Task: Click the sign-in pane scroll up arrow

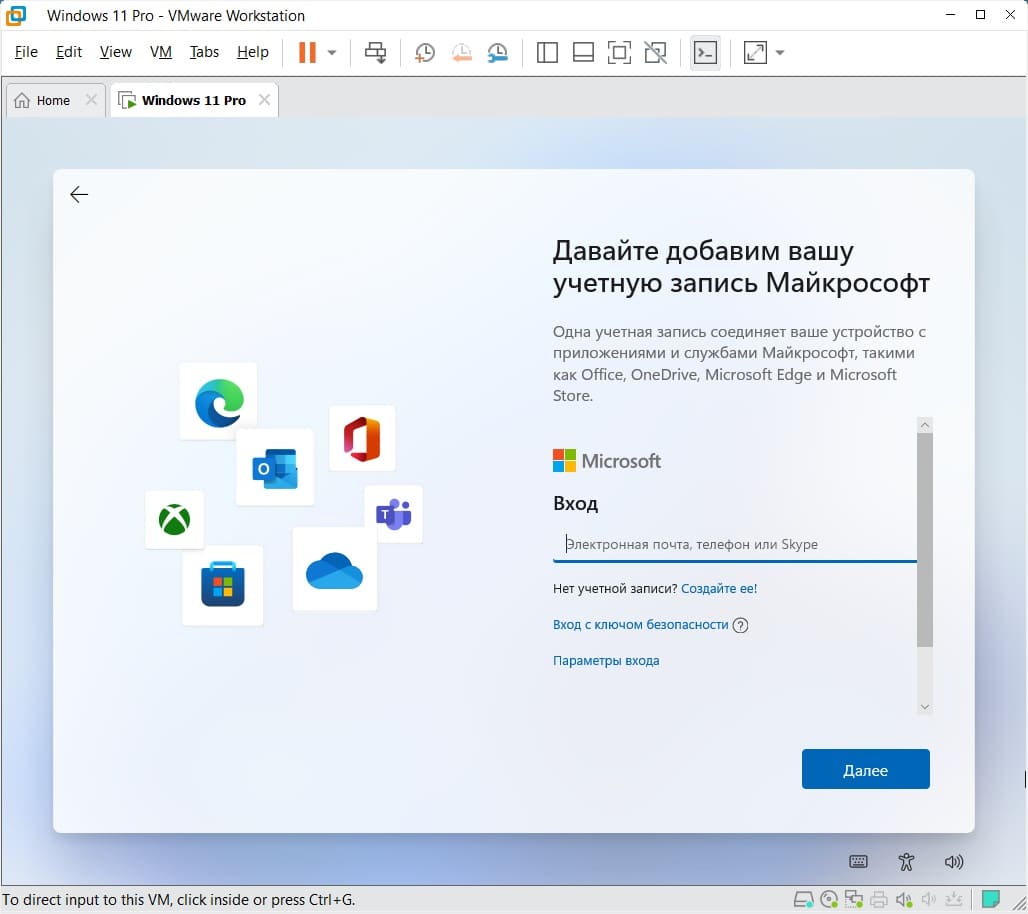Action: 924,425
